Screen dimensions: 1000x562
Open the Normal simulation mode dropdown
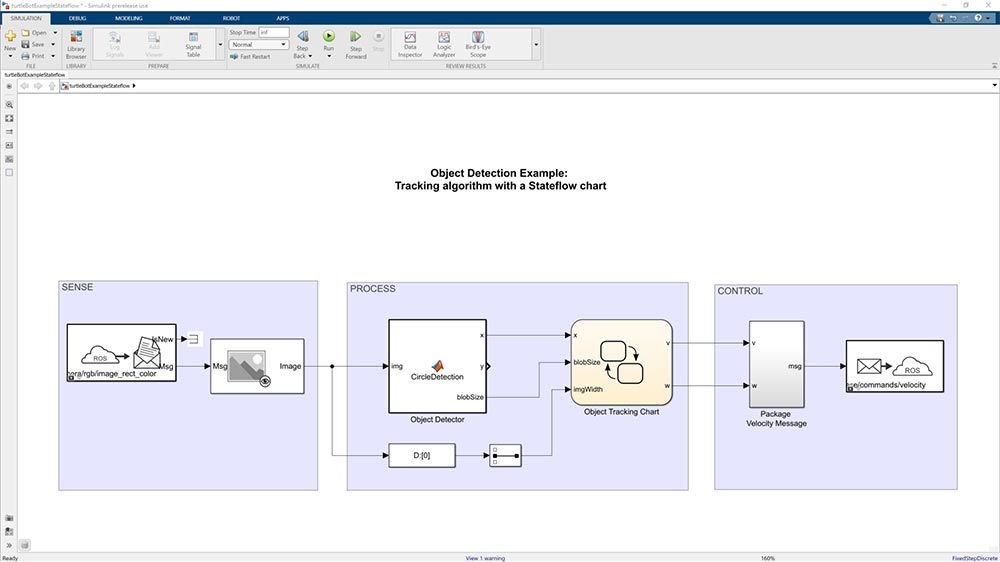click(x=258, y=45)
